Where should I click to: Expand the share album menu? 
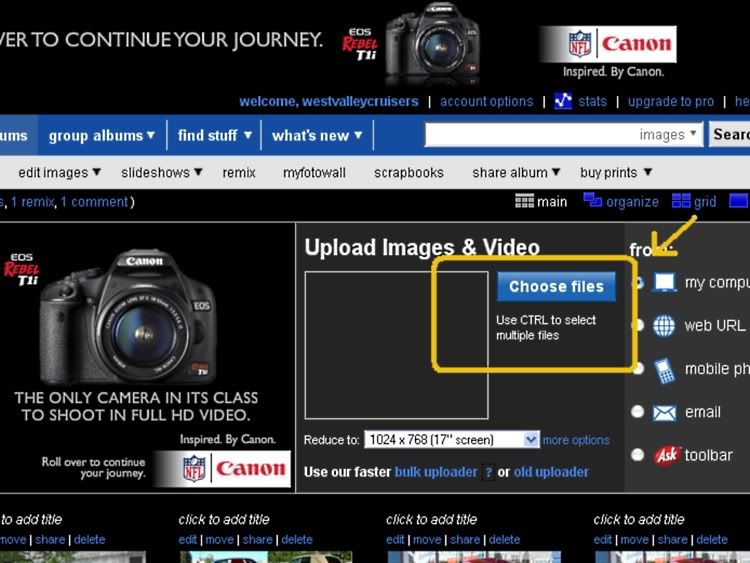pos(516,172)
